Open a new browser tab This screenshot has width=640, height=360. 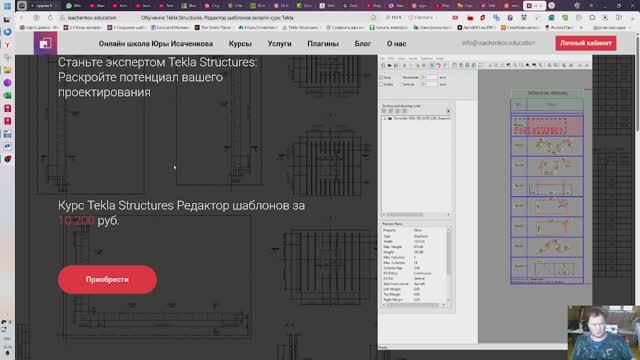[551, 6]
